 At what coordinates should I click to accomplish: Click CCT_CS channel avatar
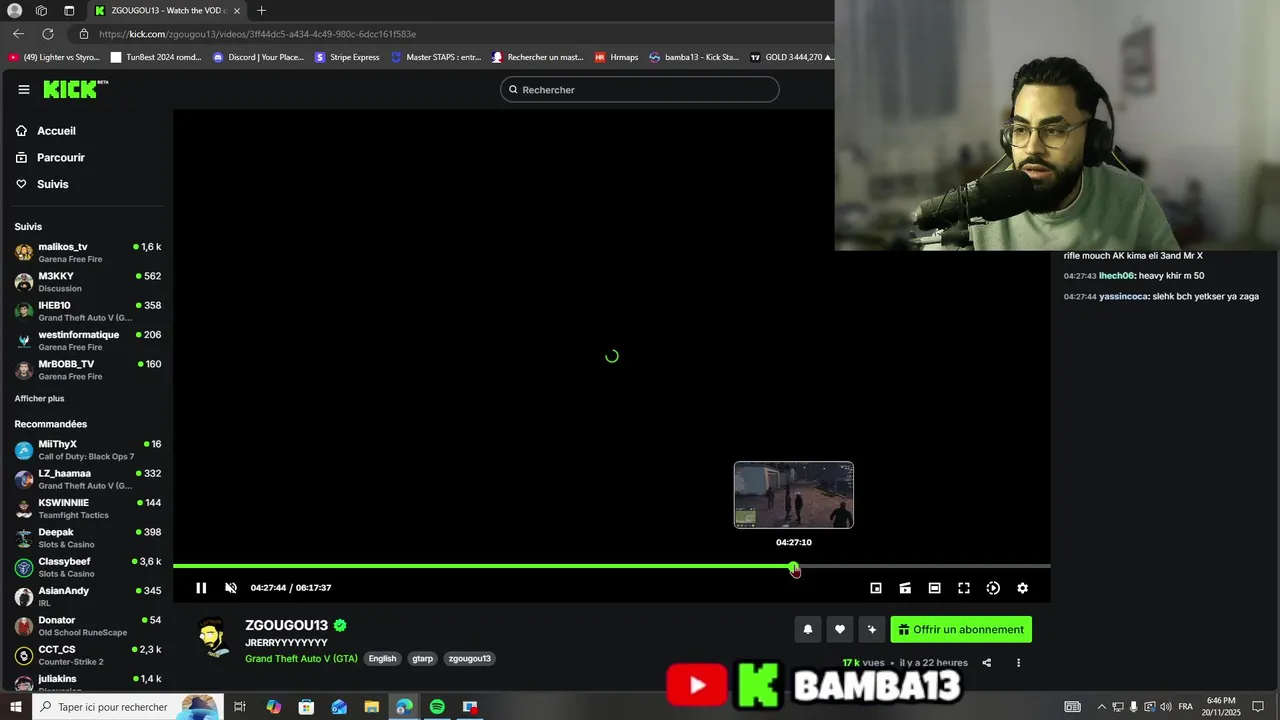tap(24, 655)
